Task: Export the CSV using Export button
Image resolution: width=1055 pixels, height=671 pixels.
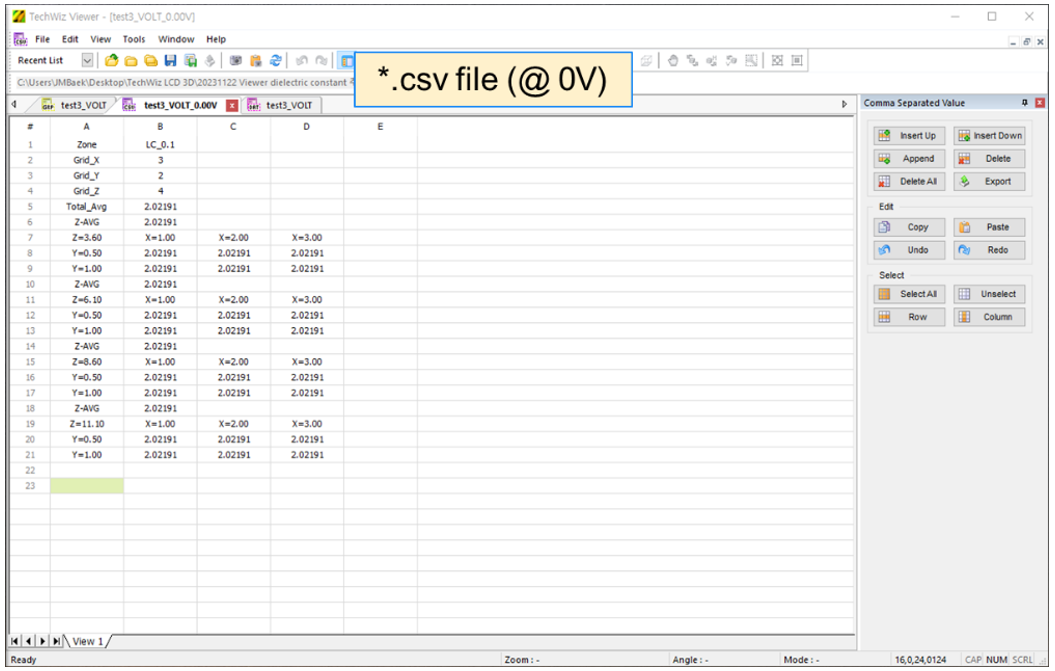Action: click(989, 182)
